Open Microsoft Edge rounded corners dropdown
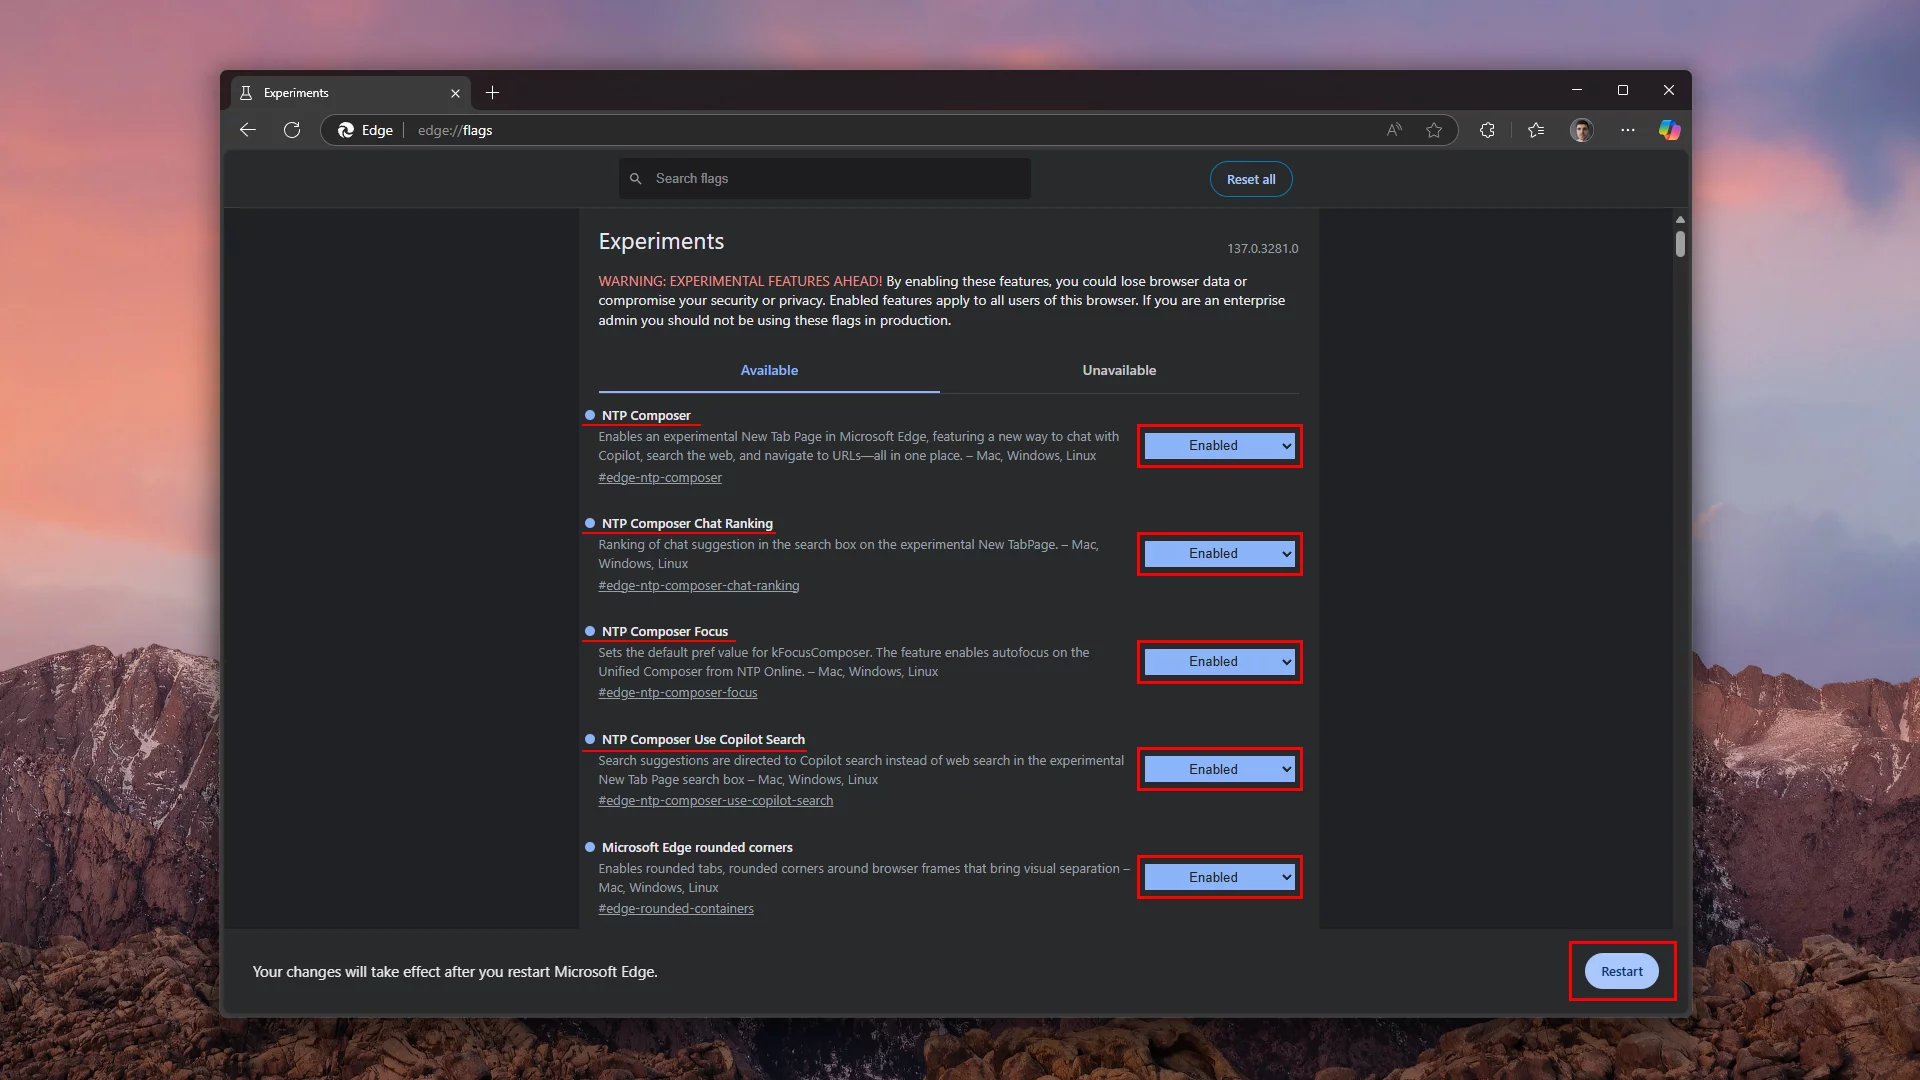This screenshot has height=1080, width=1920. pos(1219,878)
